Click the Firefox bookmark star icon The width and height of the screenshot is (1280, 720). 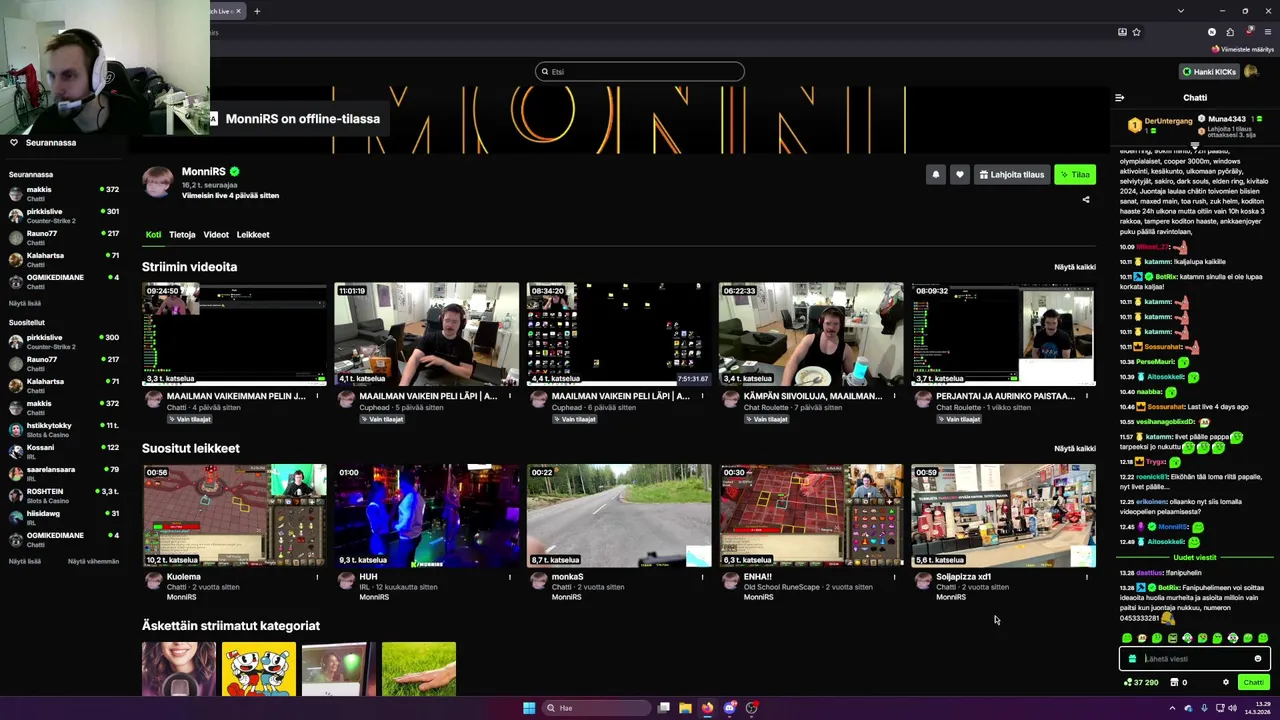pos(1136,32)
